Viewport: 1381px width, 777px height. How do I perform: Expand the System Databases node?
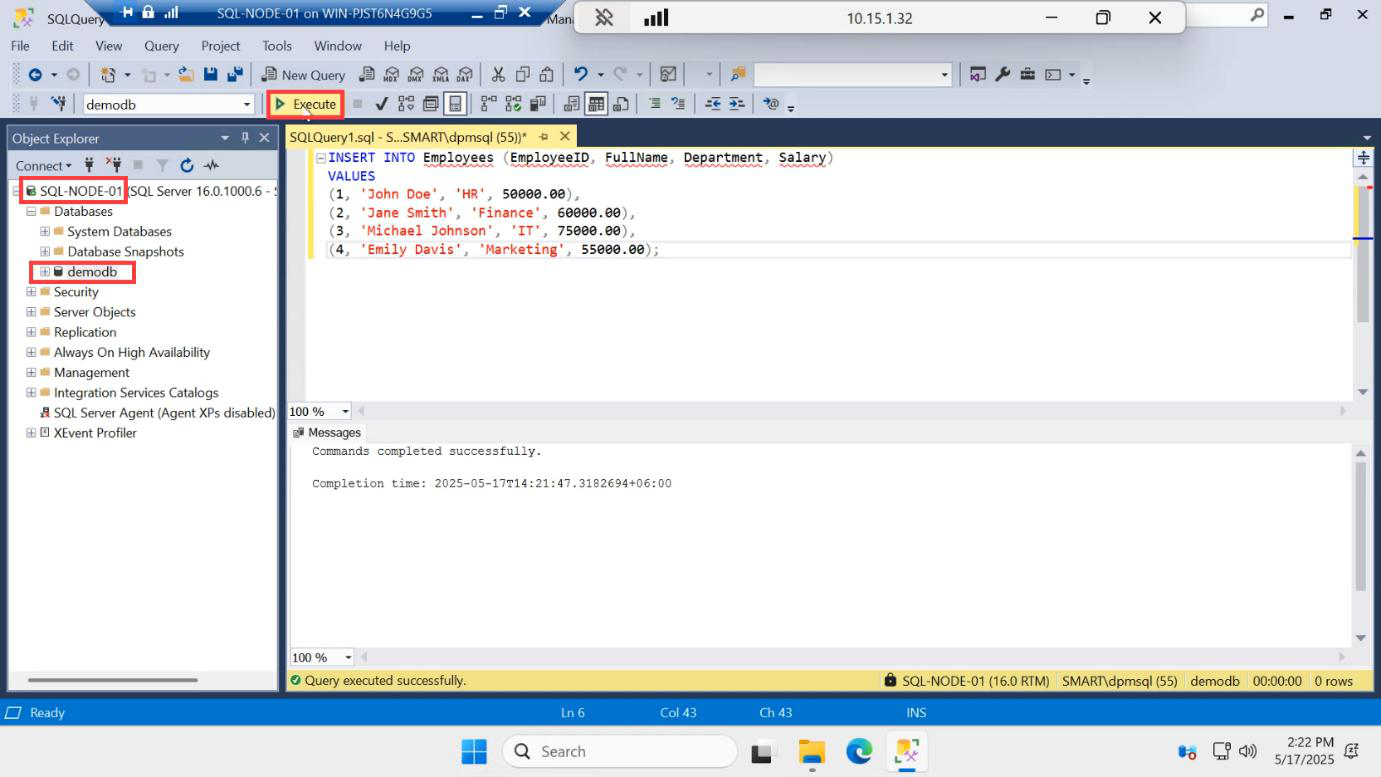pyautogui.click(x=45, y=231)
